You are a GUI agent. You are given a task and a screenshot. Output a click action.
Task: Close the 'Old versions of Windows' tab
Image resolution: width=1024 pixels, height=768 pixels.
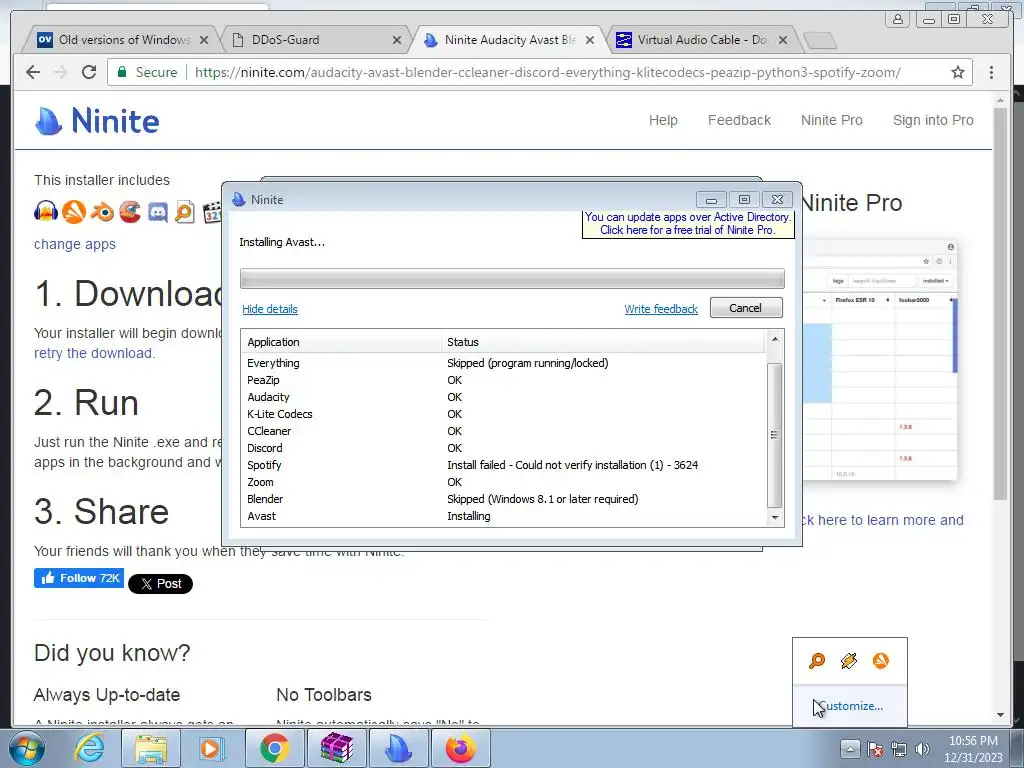[x=204, y=40]
